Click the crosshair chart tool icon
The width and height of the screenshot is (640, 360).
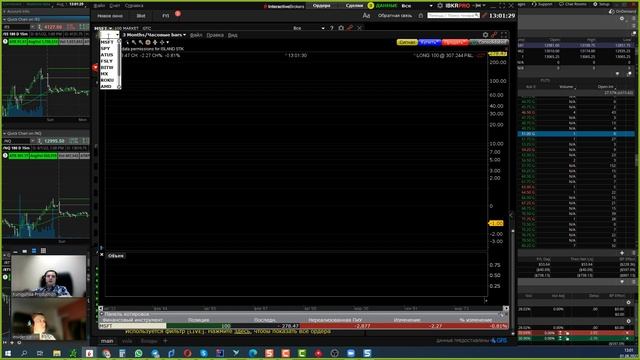[x=162, y=42]
